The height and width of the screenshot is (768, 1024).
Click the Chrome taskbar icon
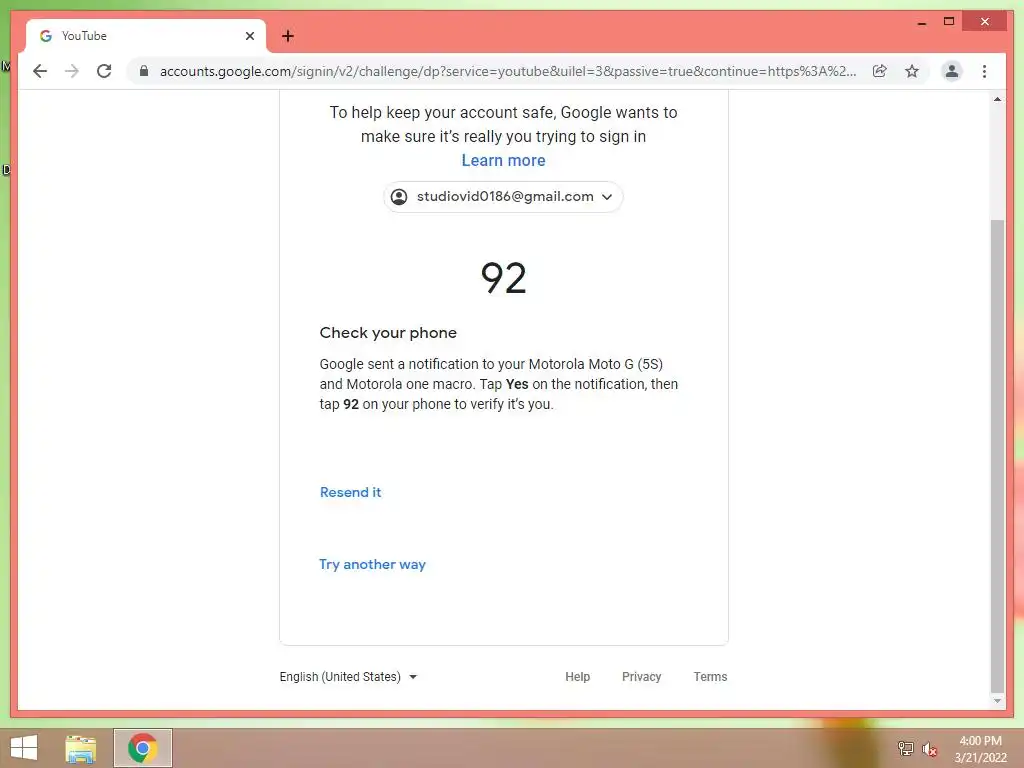click(142, 748)
